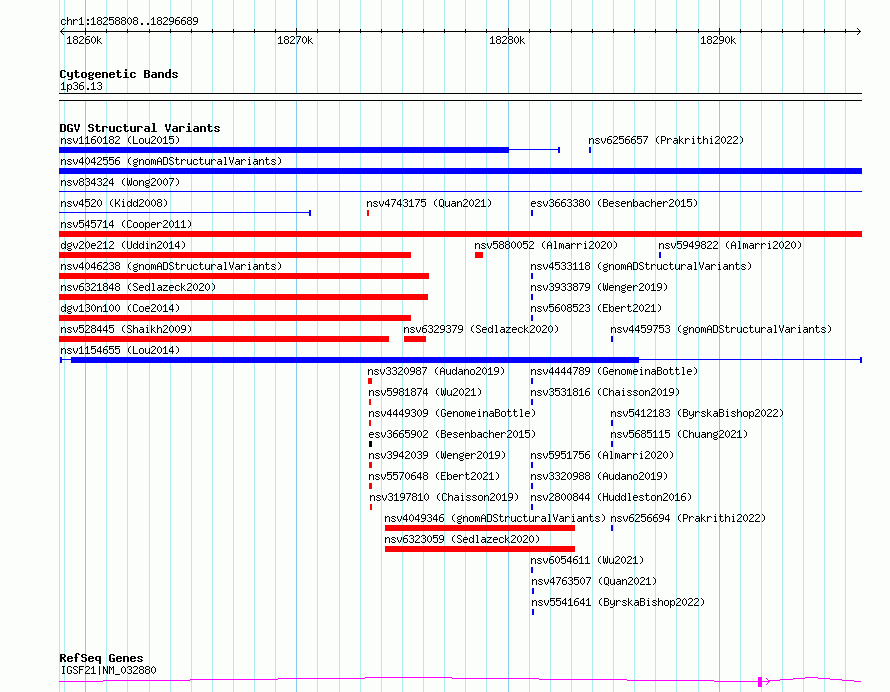The width and height of the screenshot is (890, 692).
Task: Click the red bar under nsv6323059 (Sedlazeck2020)
Action: 480,549
